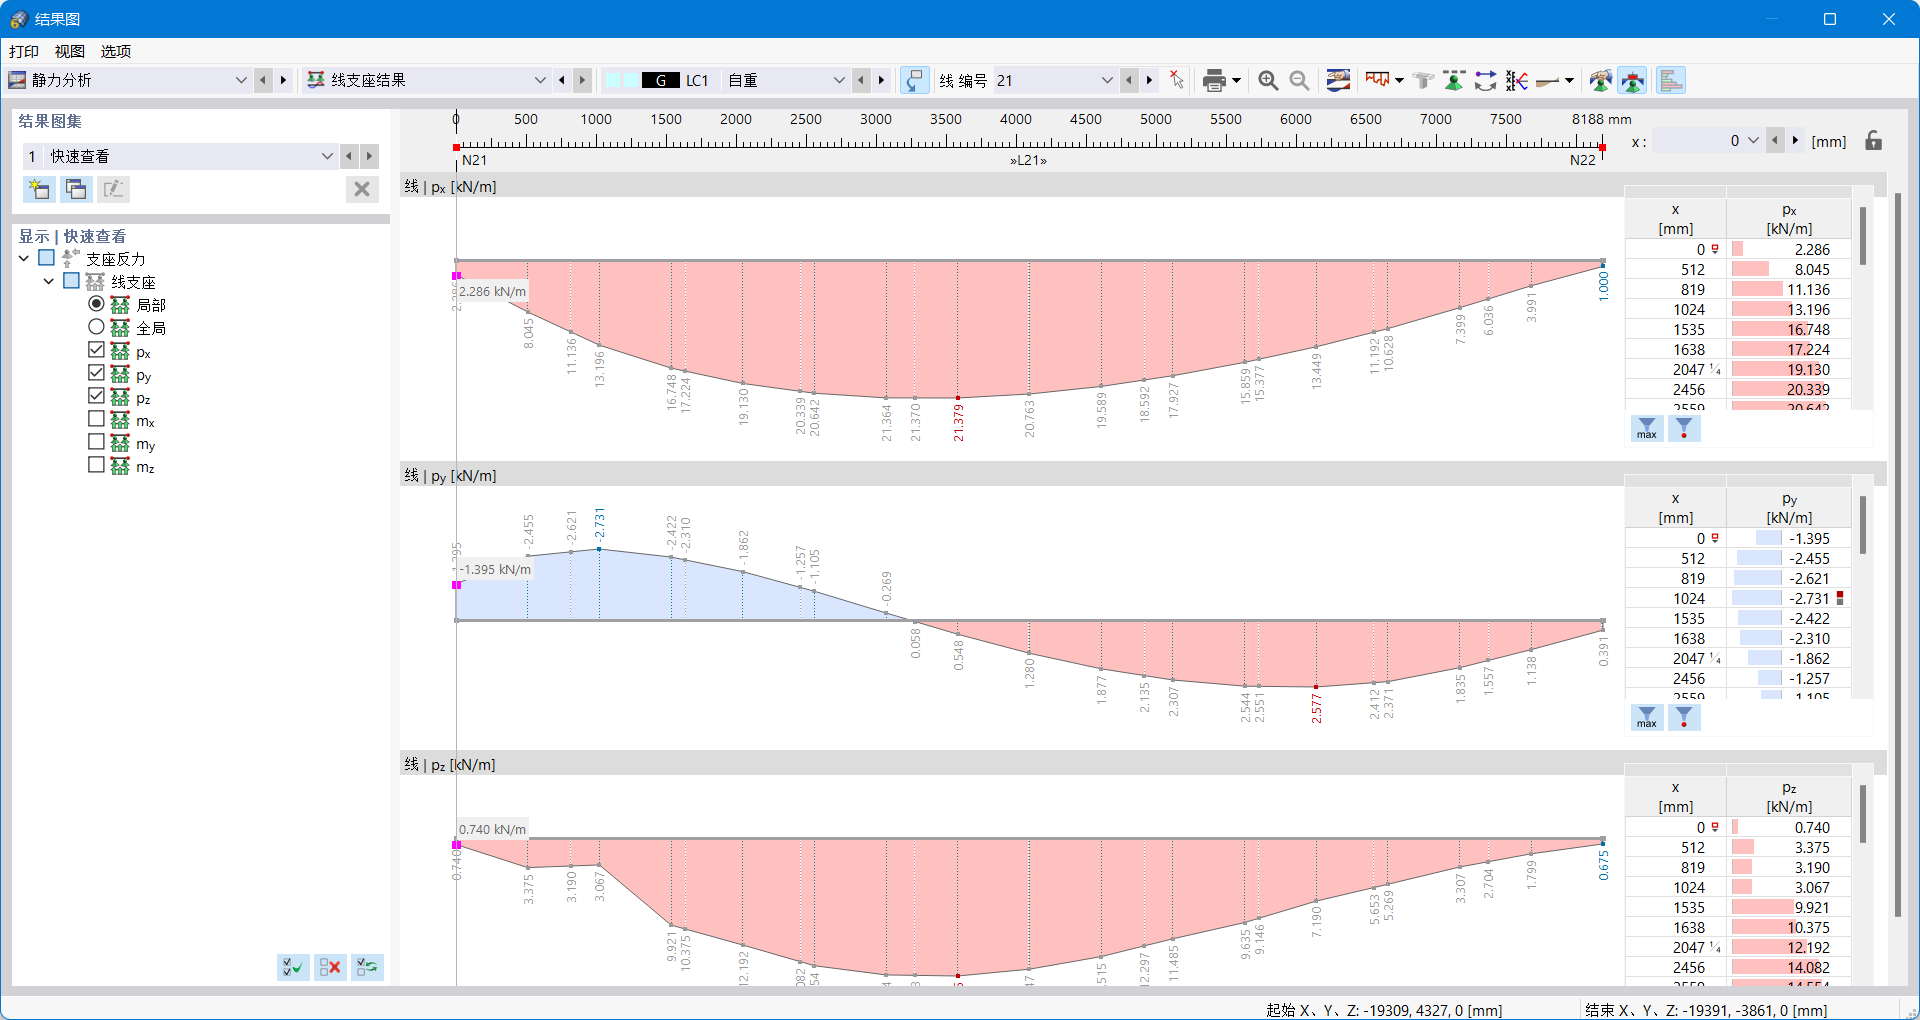Click the pz table vertical scrollbar
This screenshot has height=1020, width=1920.
point(1863,814)
